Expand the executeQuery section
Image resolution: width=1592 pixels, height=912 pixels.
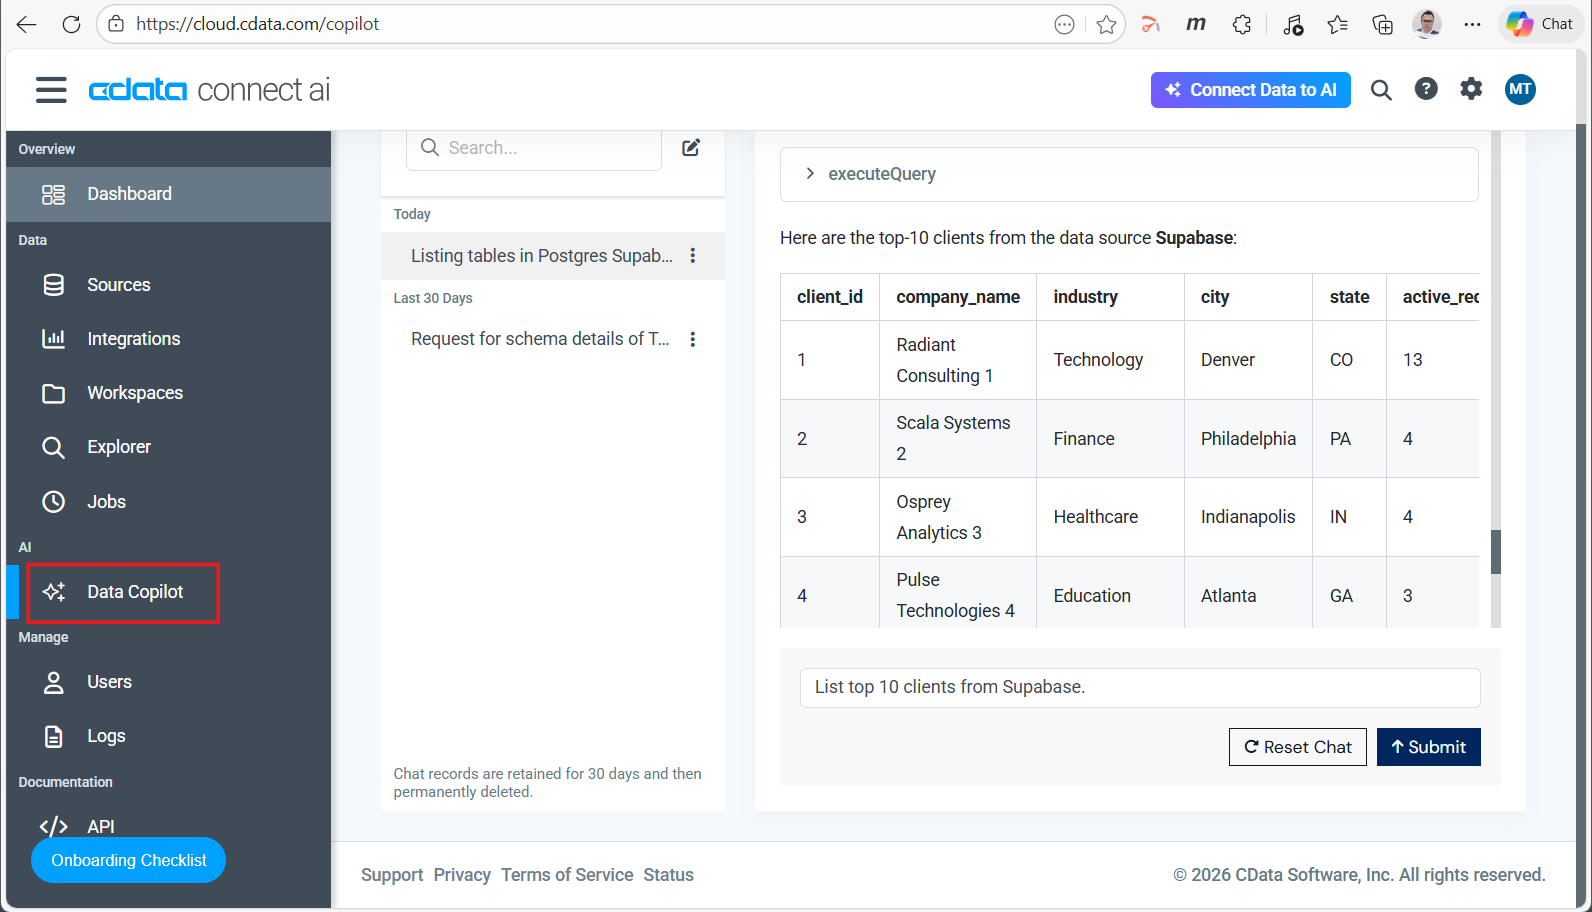[810, 174]
